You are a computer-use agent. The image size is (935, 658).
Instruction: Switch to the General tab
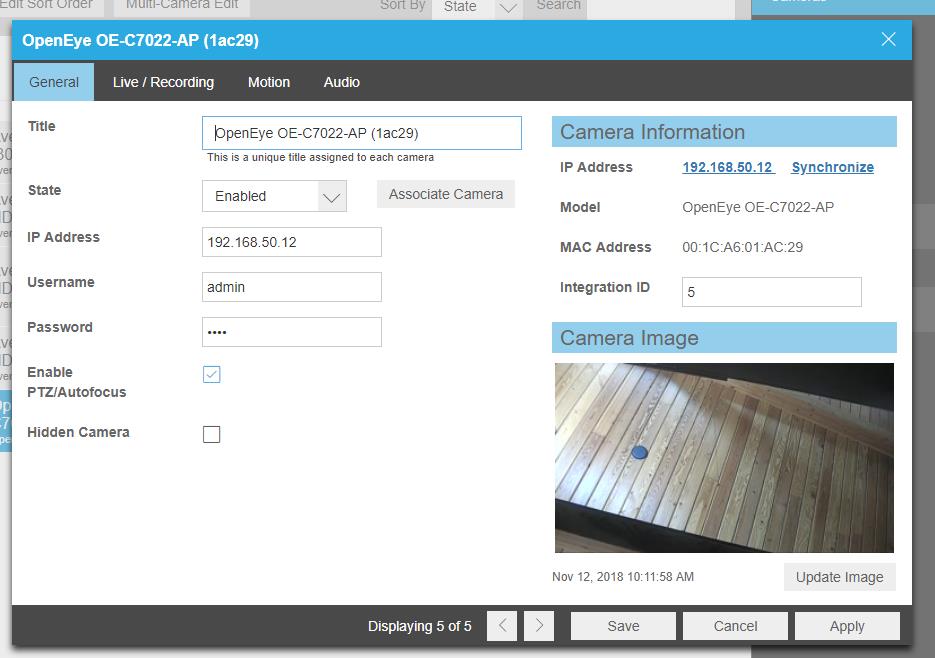point(54,82)
